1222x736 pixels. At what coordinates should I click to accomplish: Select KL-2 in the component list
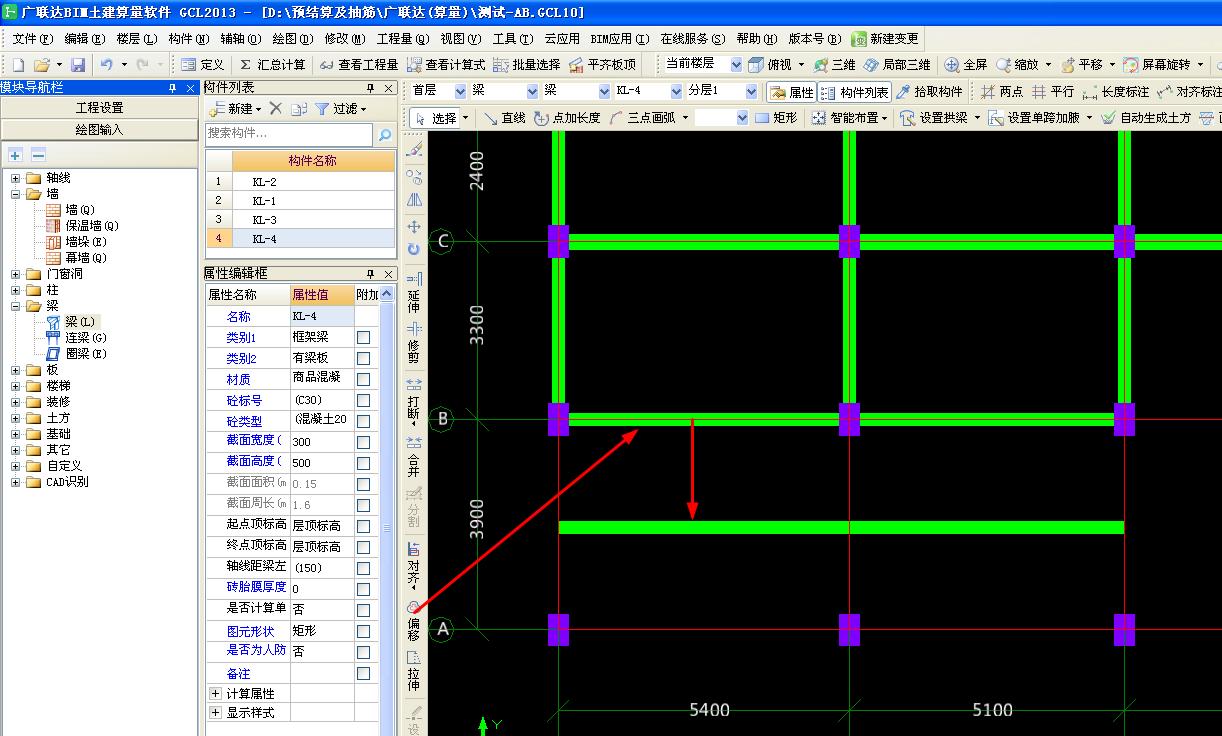coord(264,182)
